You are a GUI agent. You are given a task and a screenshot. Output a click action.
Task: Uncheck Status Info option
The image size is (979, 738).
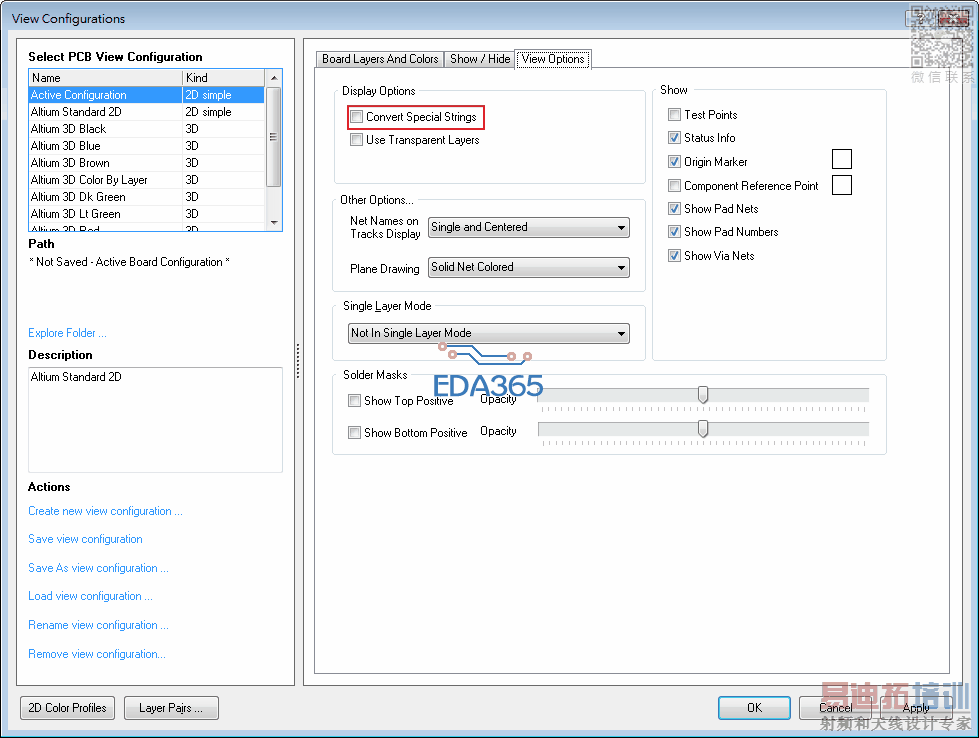pos(674,138)
